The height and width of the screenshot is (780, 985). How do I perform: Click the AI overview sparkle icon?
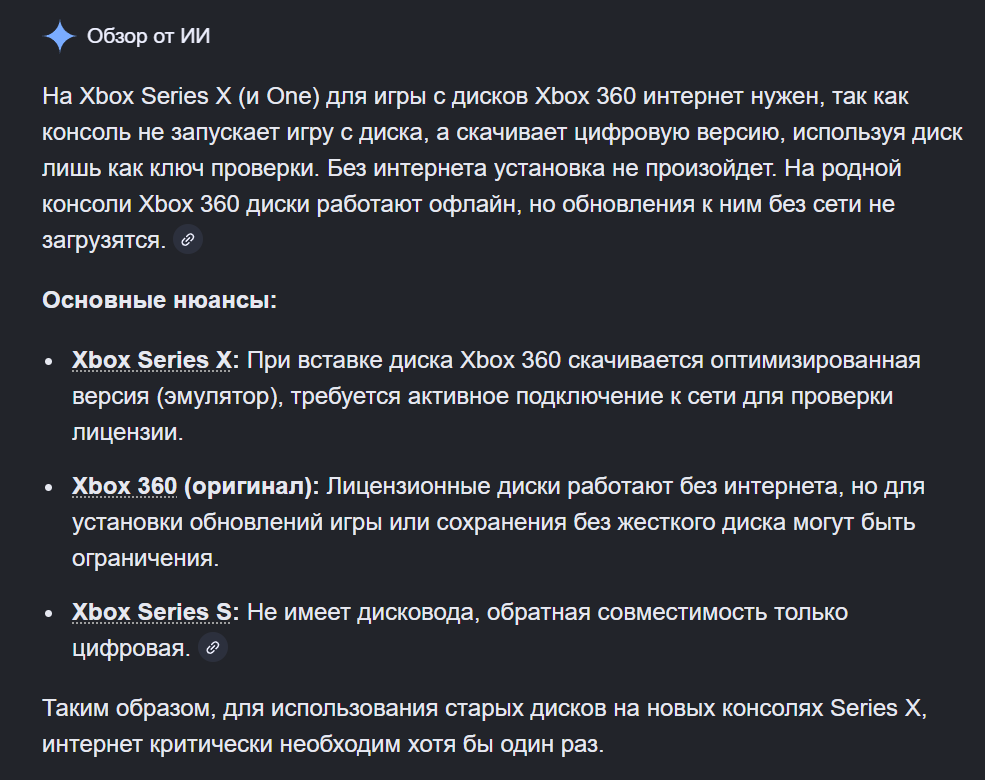[60, 37]
